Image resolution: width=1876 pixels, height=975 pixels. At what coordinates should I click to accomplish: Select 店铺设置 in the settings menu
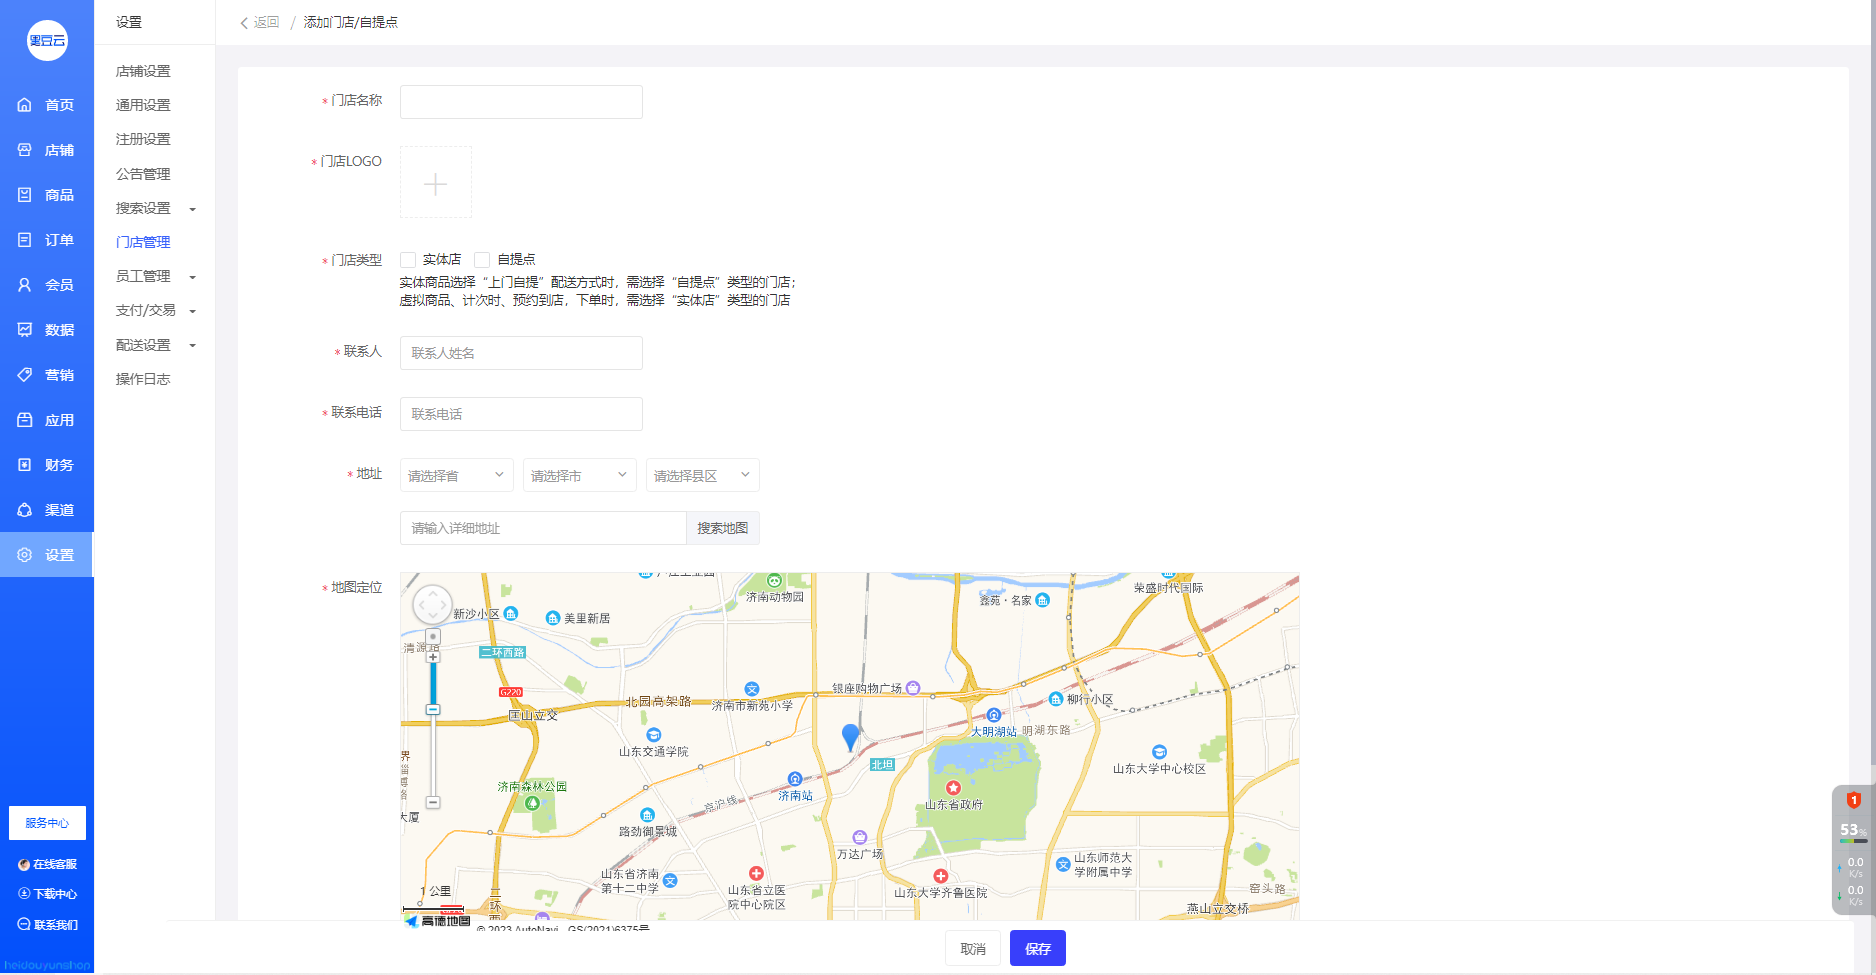point(143,71)
